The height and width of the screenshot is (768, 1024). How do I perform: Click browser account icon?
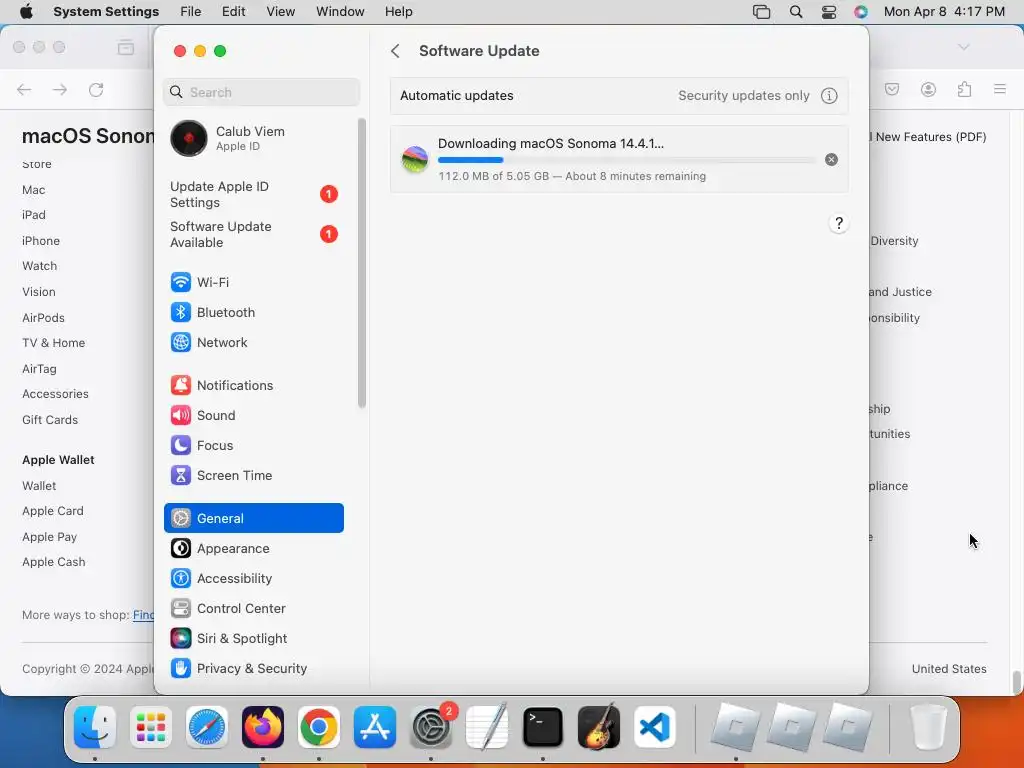coord(928,89)
